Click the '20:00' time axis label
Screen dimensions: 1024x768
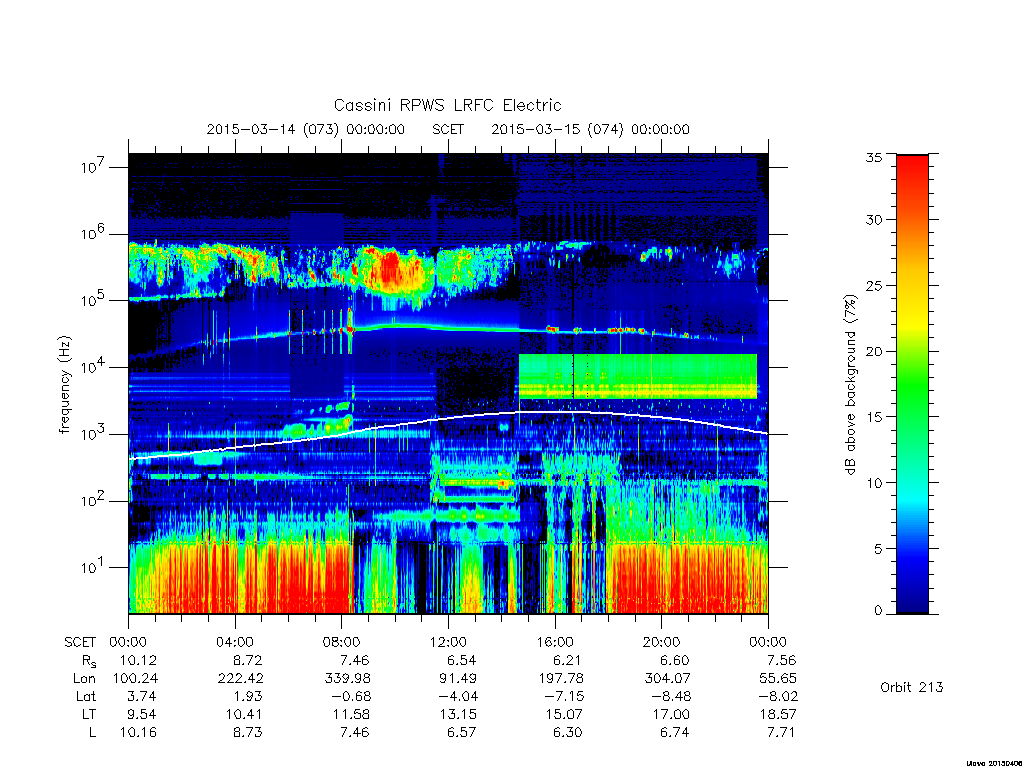661,642
